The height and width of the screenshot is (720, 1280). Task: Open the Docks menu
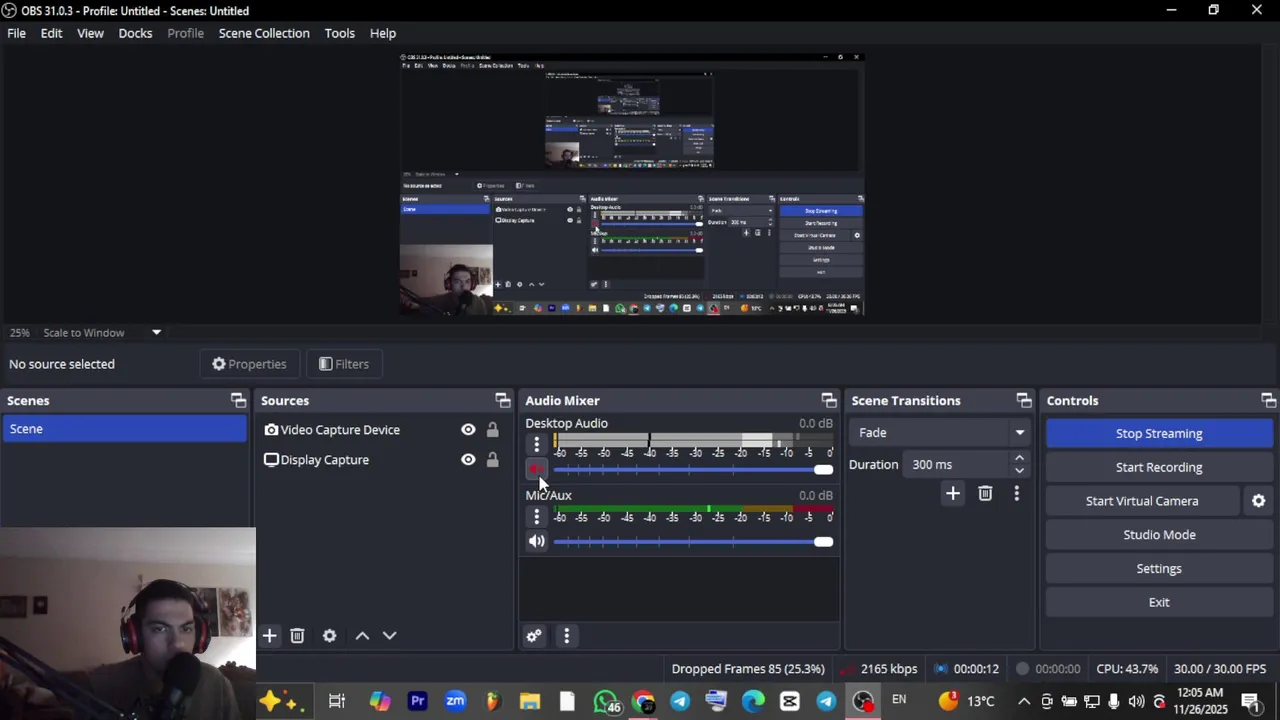pos(135,33)
